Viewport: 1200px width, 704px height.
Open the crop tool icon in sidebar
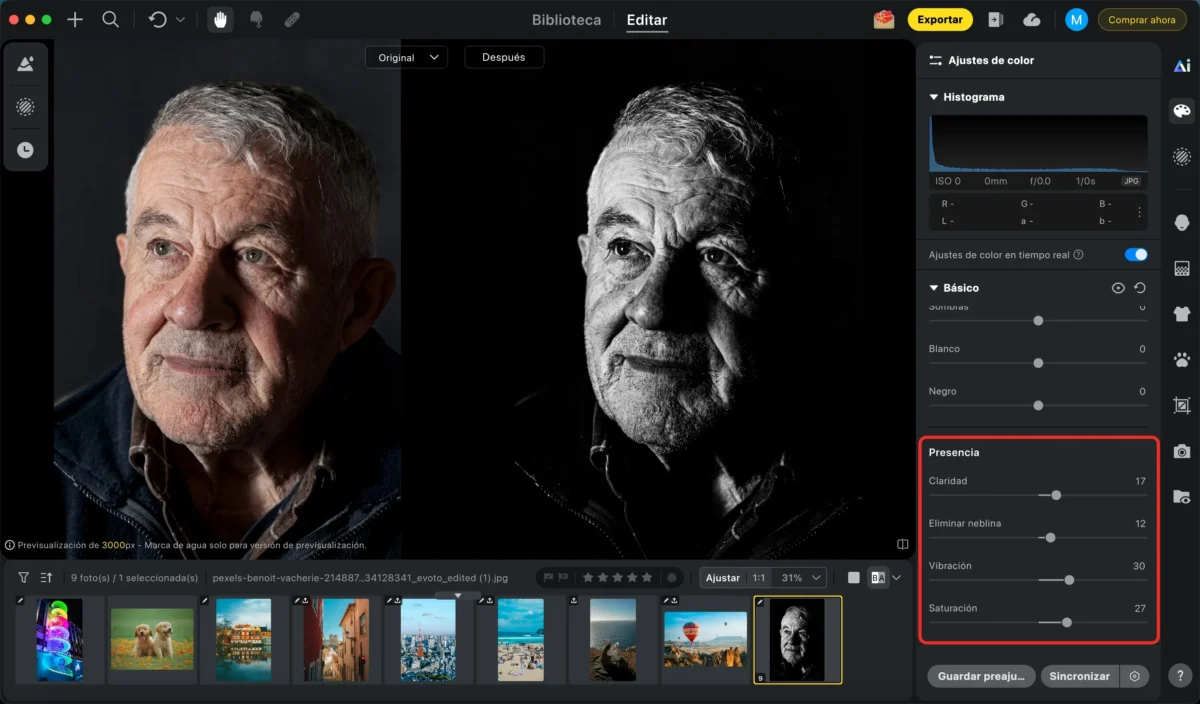point(1182,406)
